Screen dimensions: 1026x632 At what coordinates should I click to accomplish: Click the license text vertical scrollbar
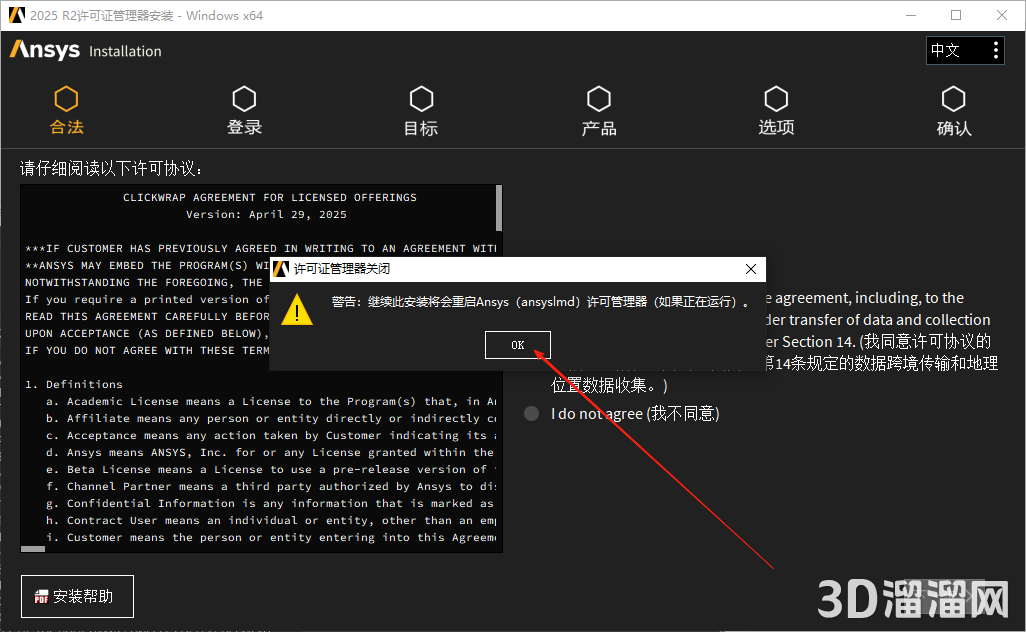(498, 210)
